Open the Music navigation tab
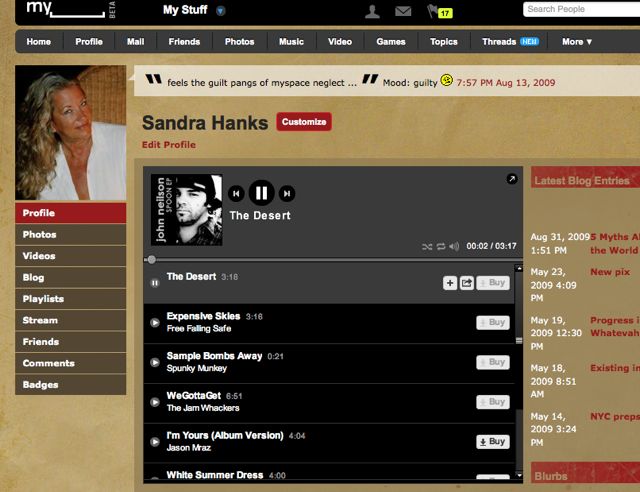This screenshot has height=492, width=640. click(291, 42)
